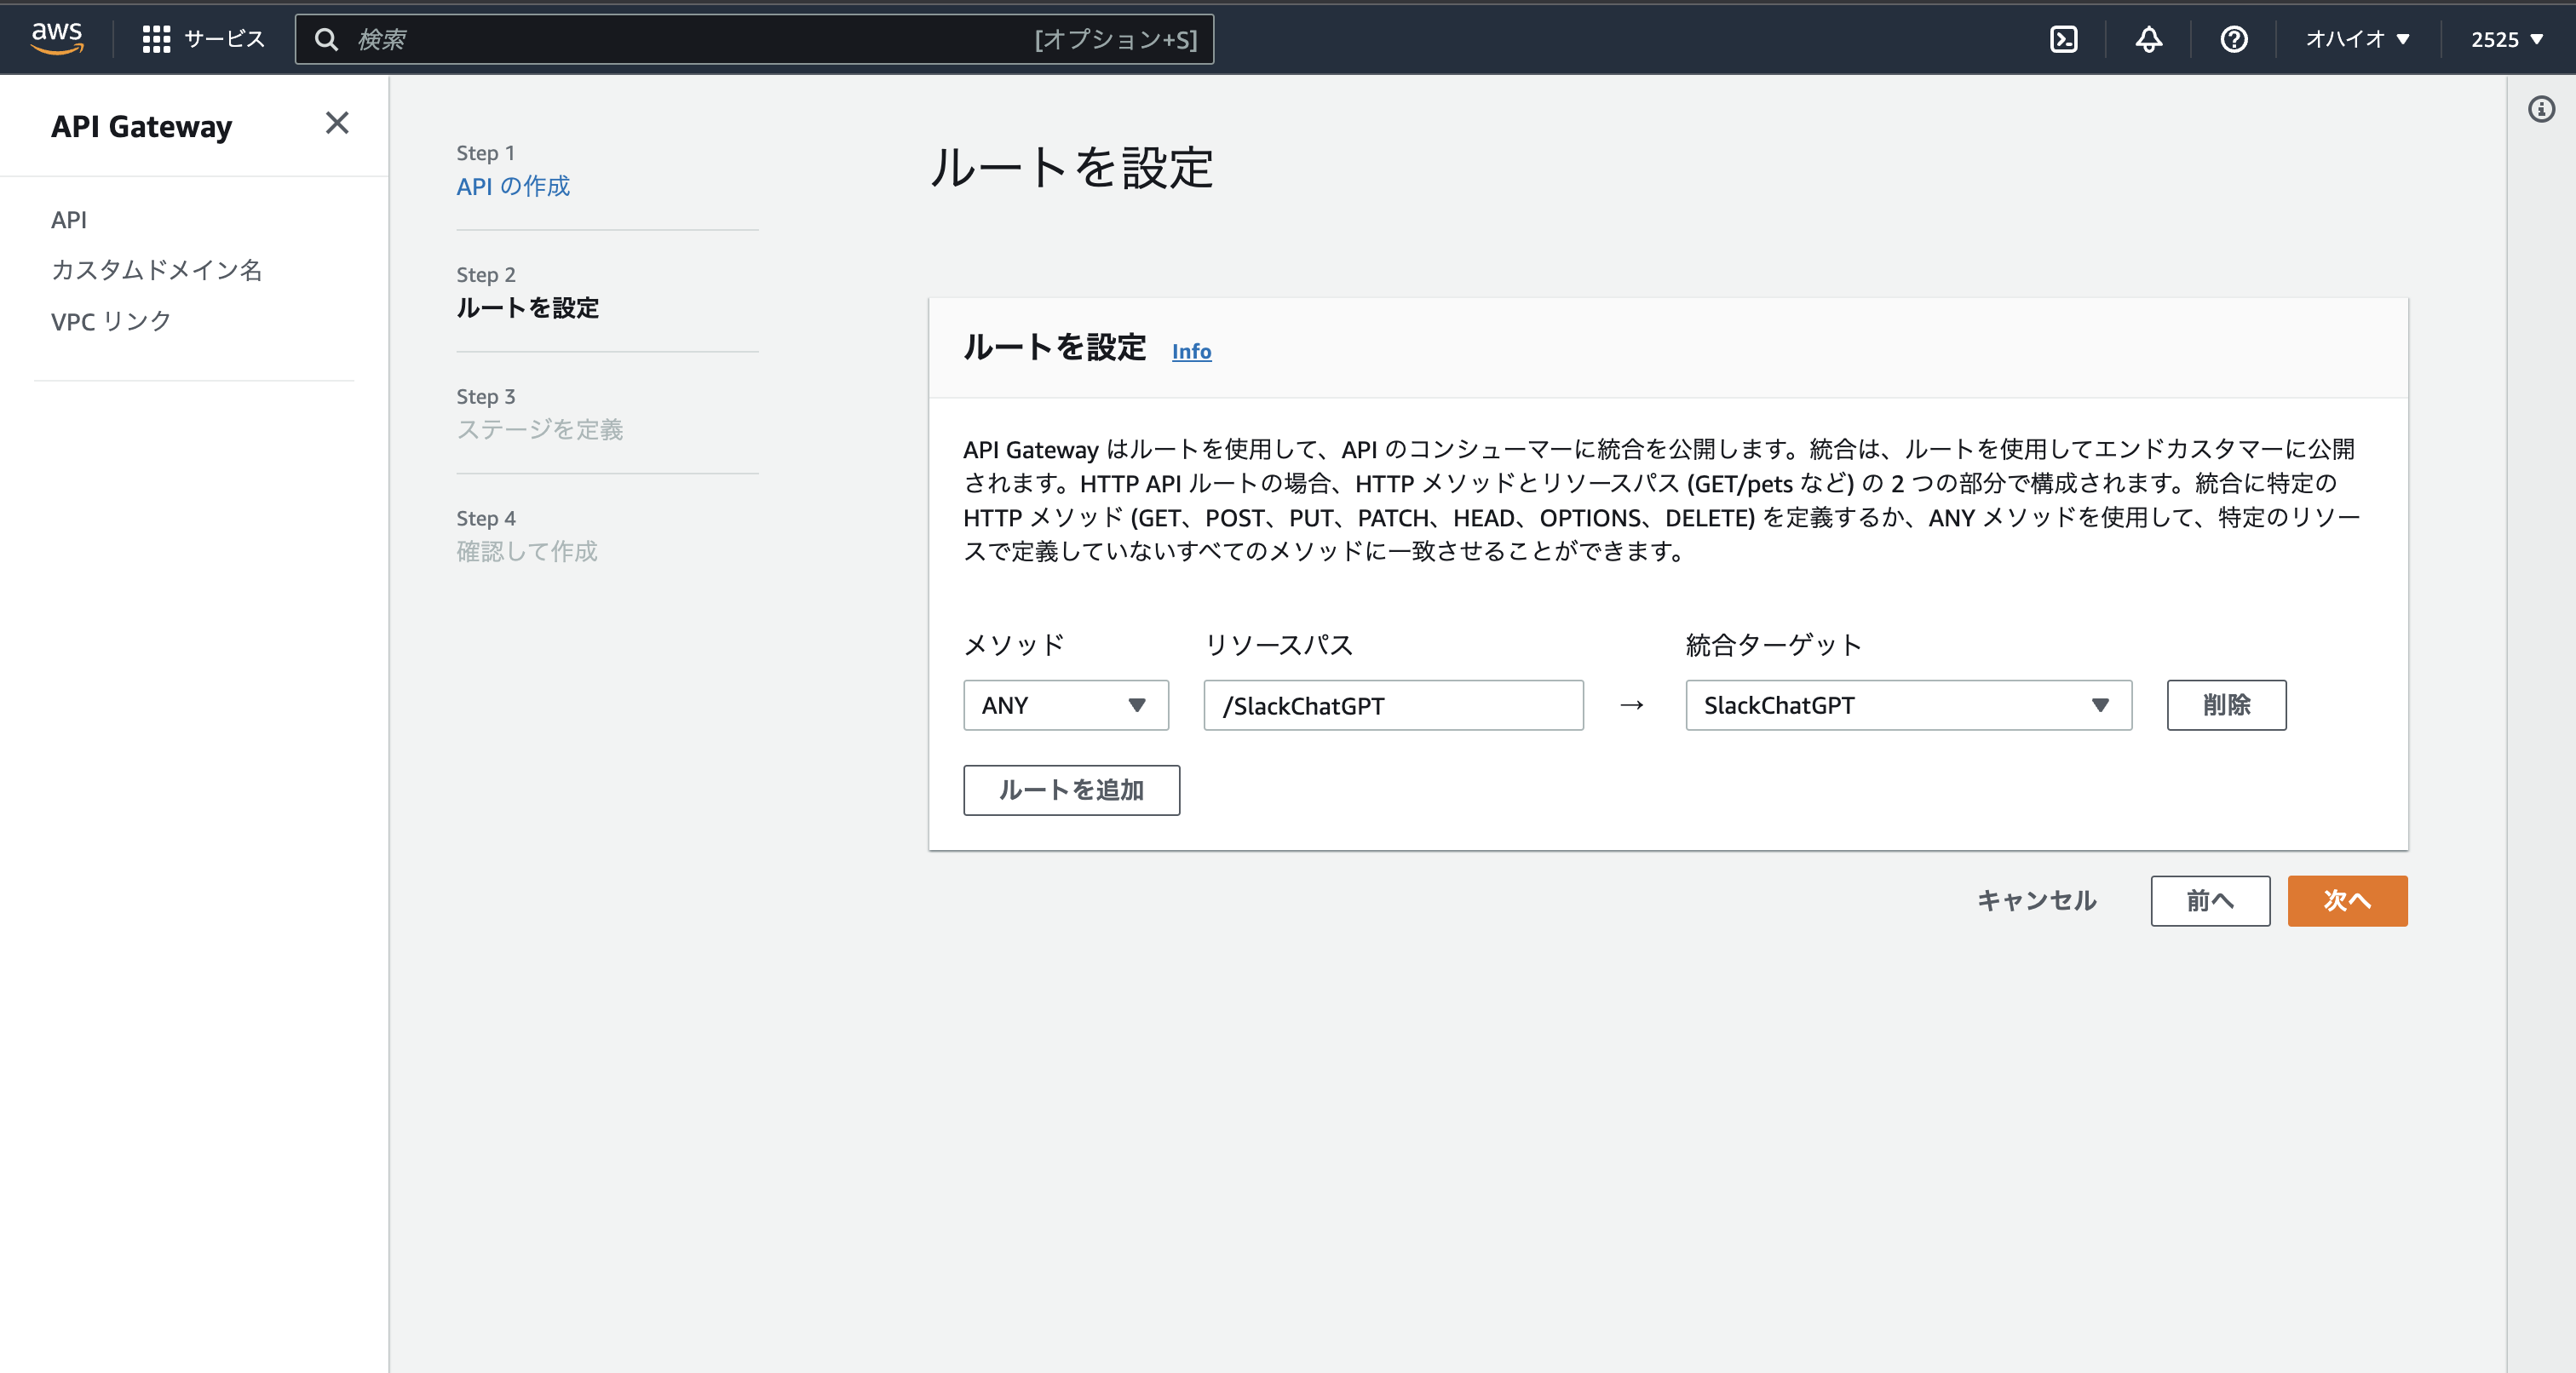Click the Info link next to ルートを設定
Viewport: 2576px width, 1373px height.
1191,351
